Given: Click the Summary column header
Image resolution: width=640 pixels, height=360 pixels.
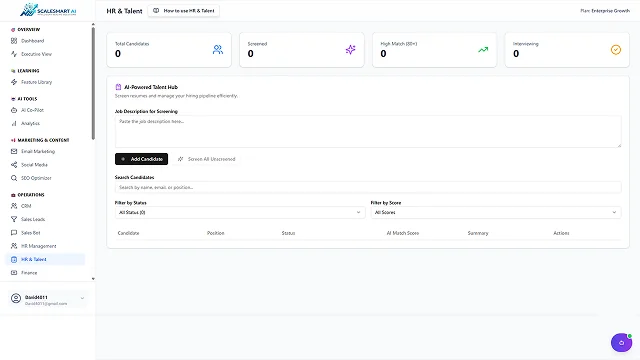Looking at the screenshot, I should [x=478, y=233].
